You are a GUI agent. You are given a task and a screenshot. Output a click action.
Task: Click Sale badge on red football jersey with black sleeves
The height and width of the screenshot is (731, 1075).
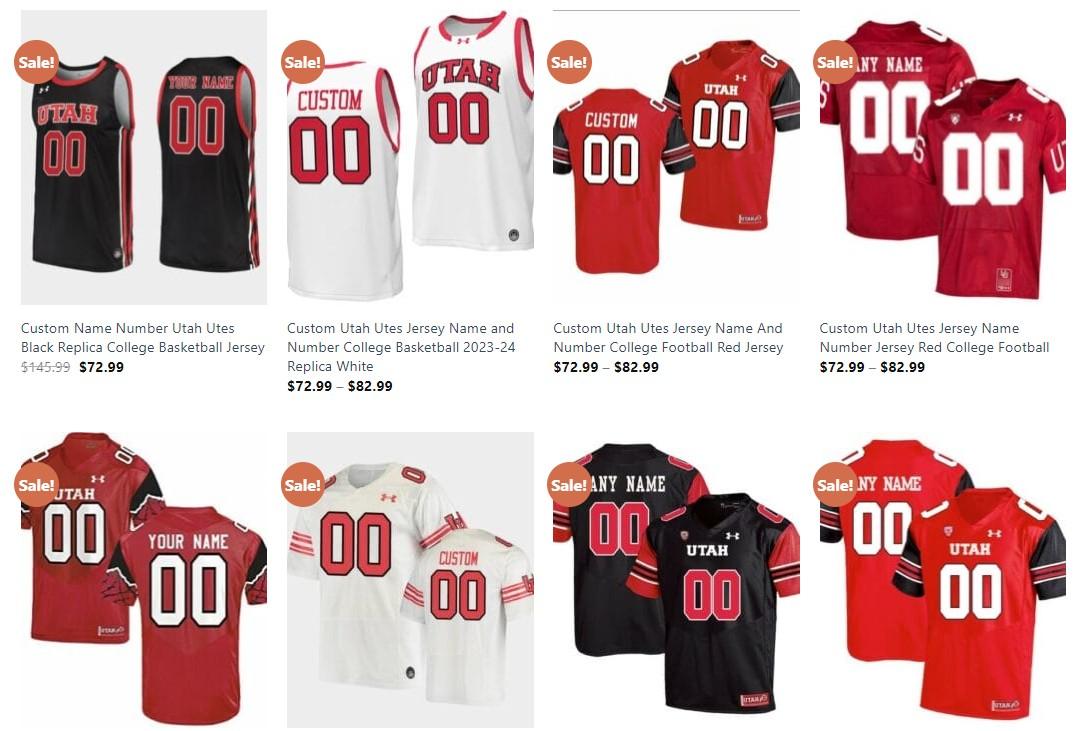569,62
